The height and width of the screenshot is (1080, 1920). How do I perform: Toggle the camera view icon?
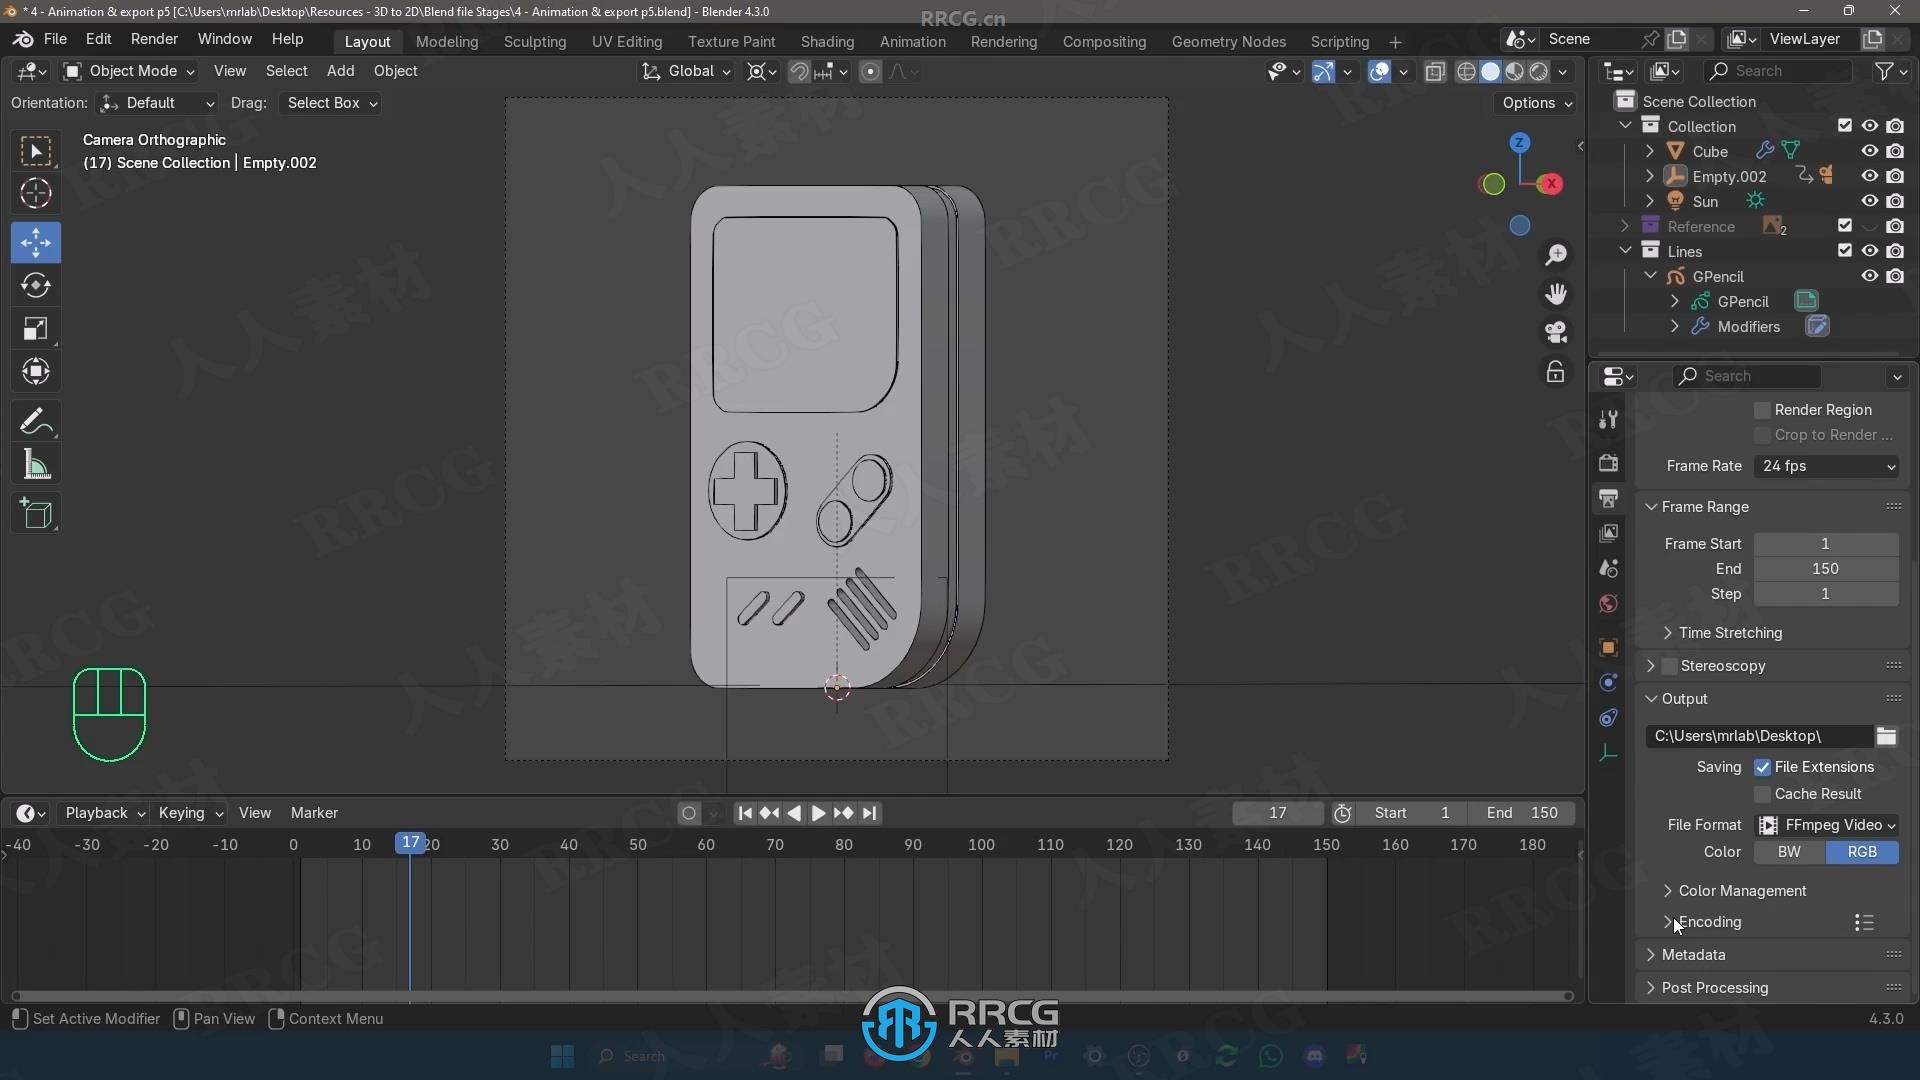1556,332
